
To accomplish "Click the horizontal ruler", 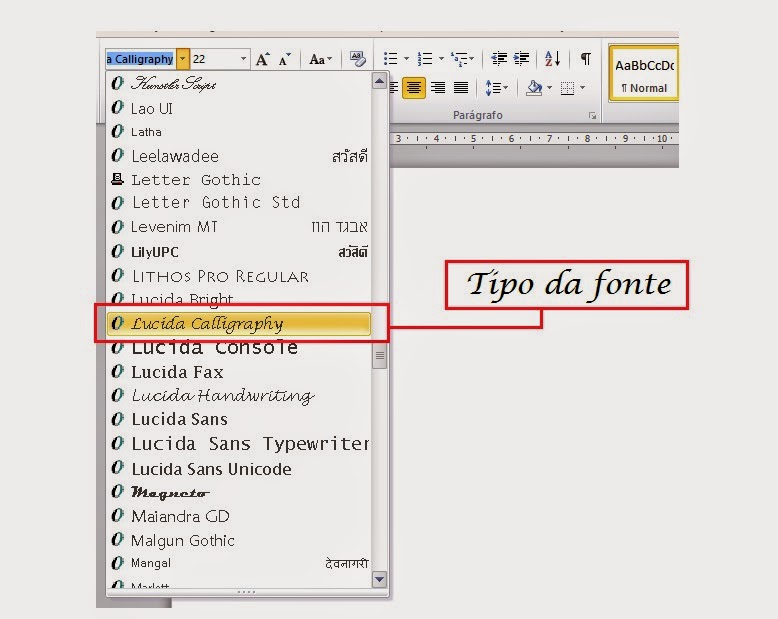I will (x=534, y=139).
